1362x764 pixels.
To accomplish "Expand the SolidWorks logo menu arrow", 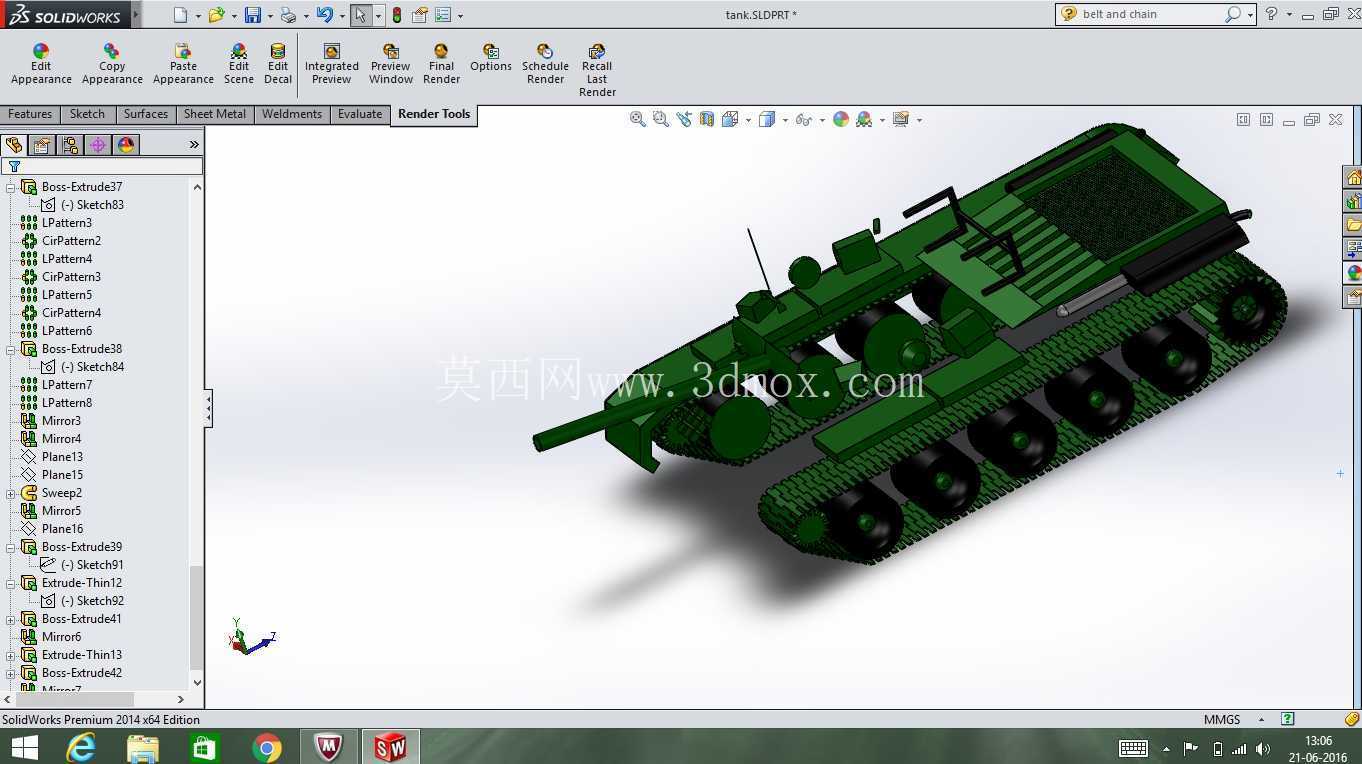I will [x=136, y=15].
